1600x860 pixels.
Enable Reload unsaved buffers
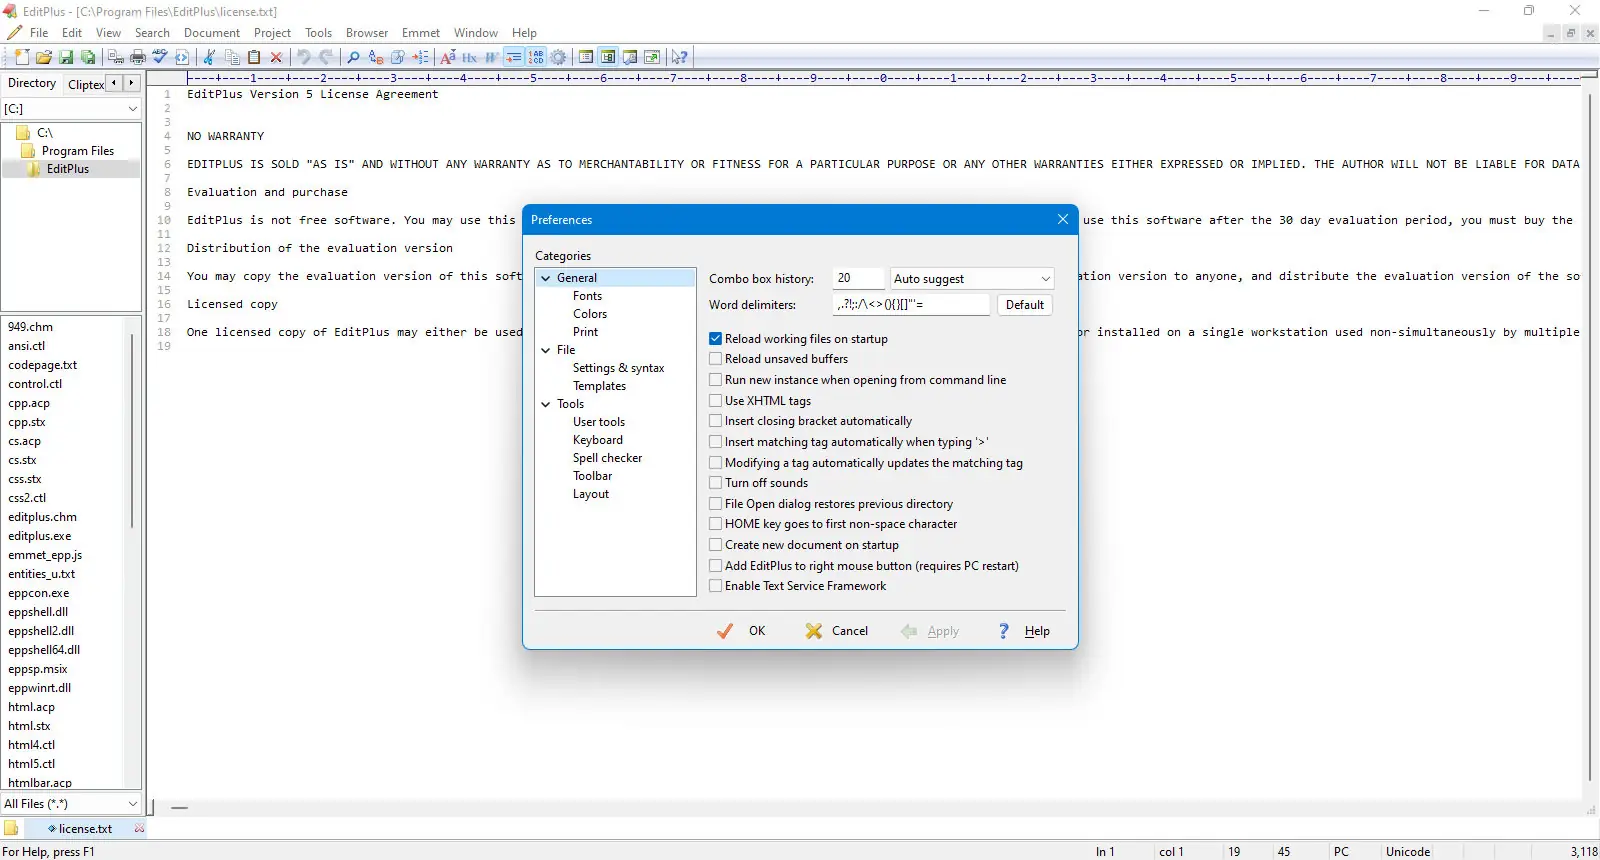click(715, 359)
